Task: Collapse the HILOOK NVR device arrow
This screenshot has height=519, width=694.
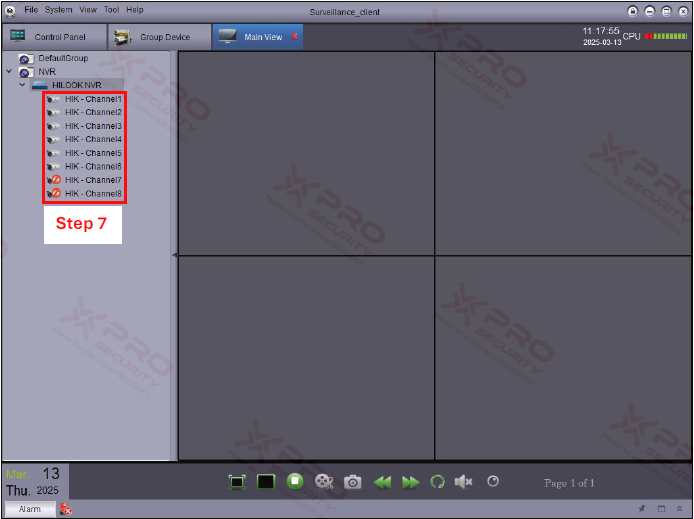Action: 22,85
